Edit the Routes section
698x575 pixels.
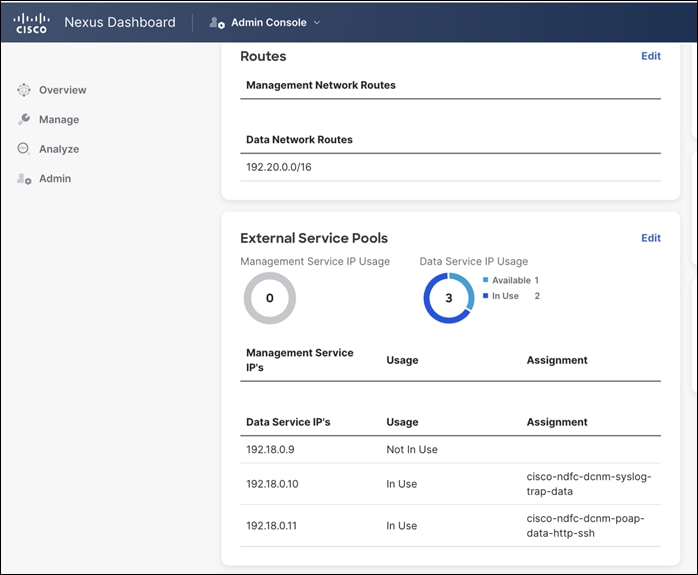tap(650, 56)
